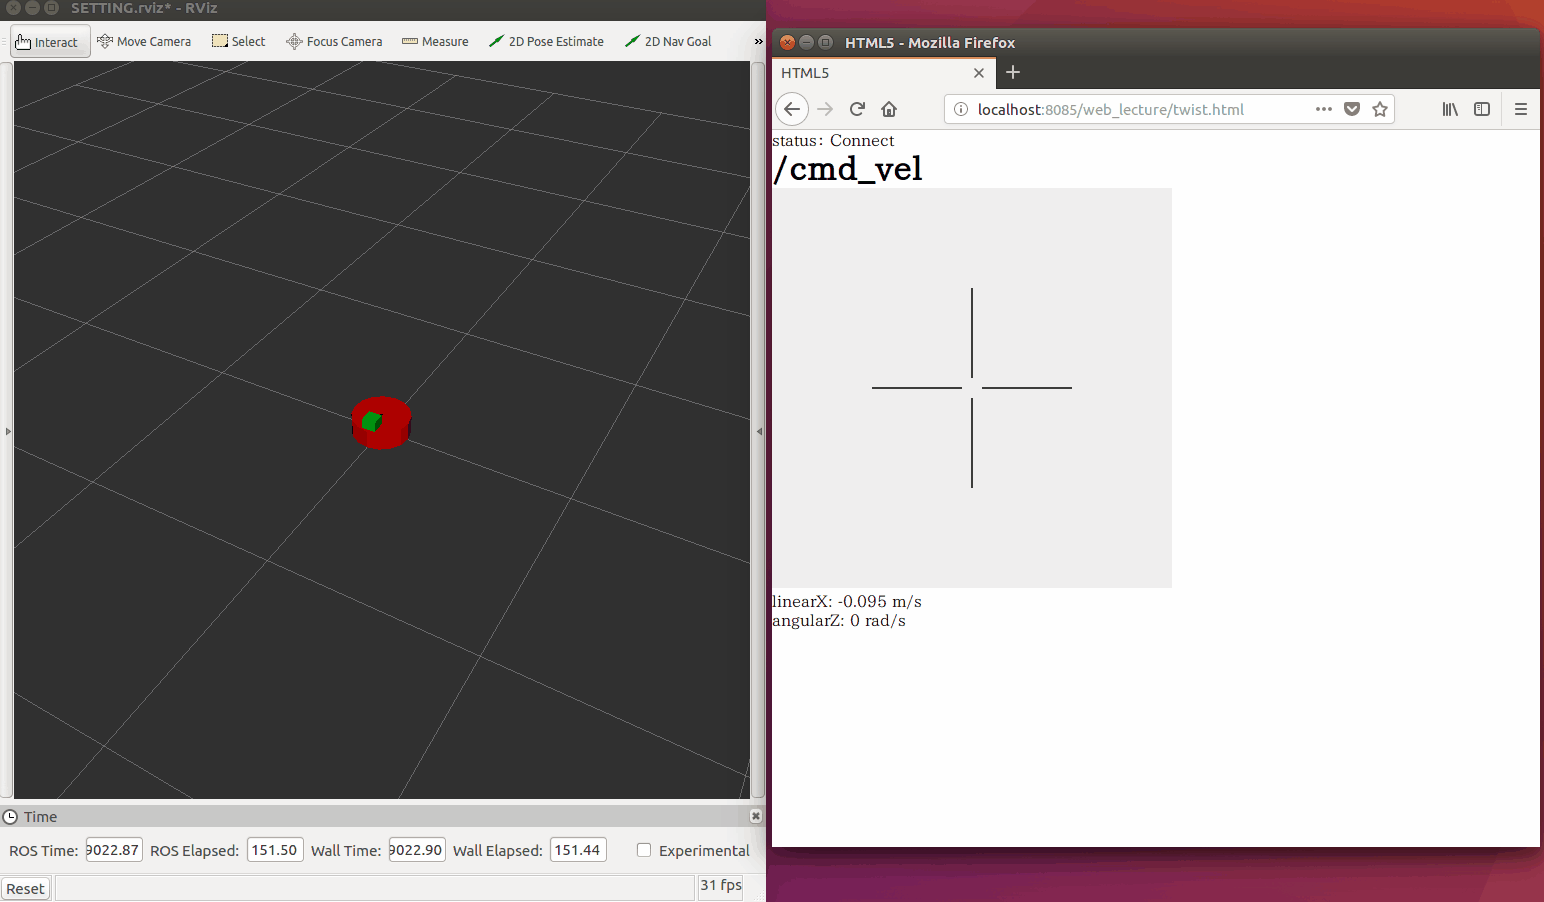The width and height of the screenshot is (1544, 902).
Task: Select the Interact tool in RViz
Action: point(50,42)
